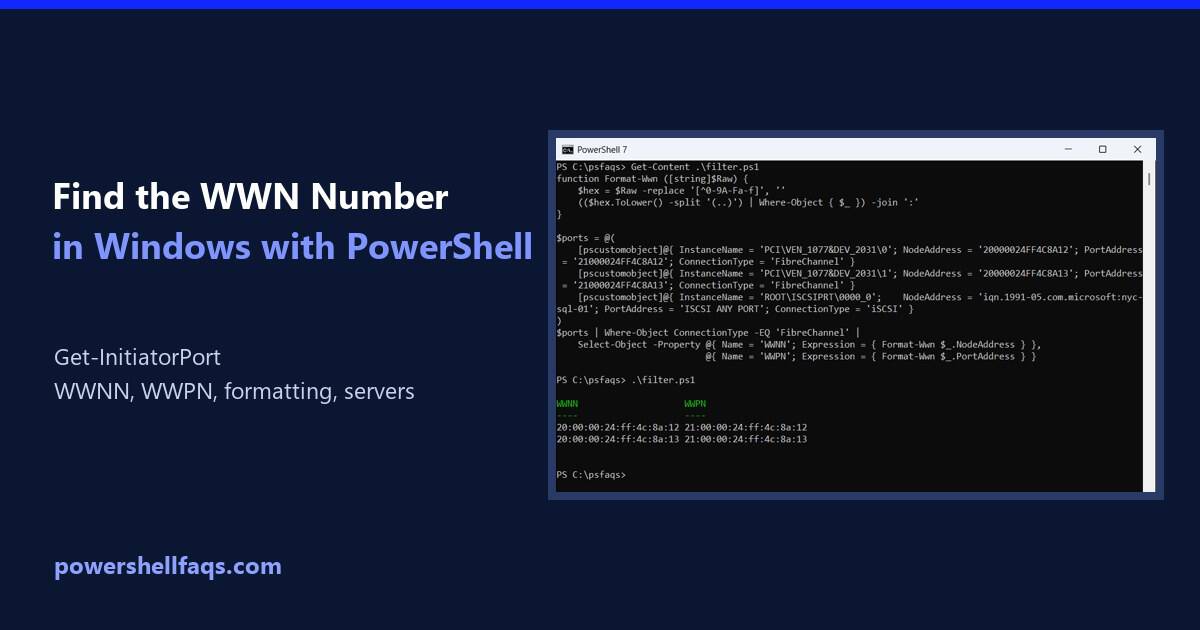The height and width of the screenshot is (630, 1200).
Task: Click the '$hex = $Raw -replace' line
Action: [x=680, y=190]
